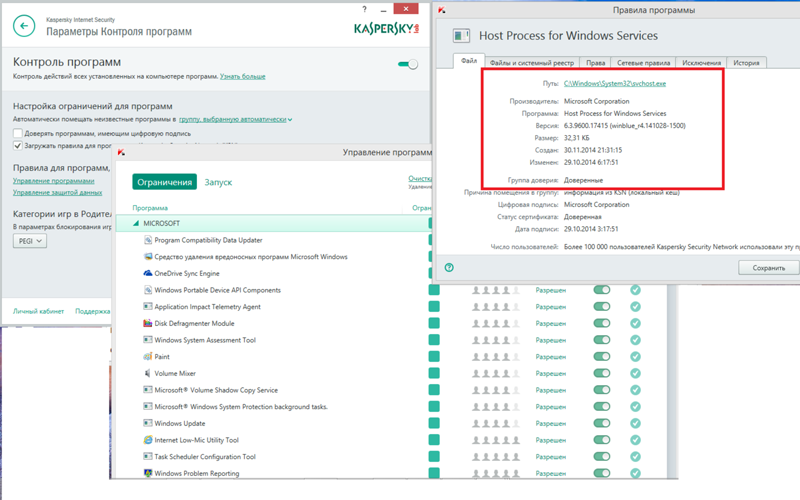
Task: Open the help circle icon in rules window
Action: 449,267
